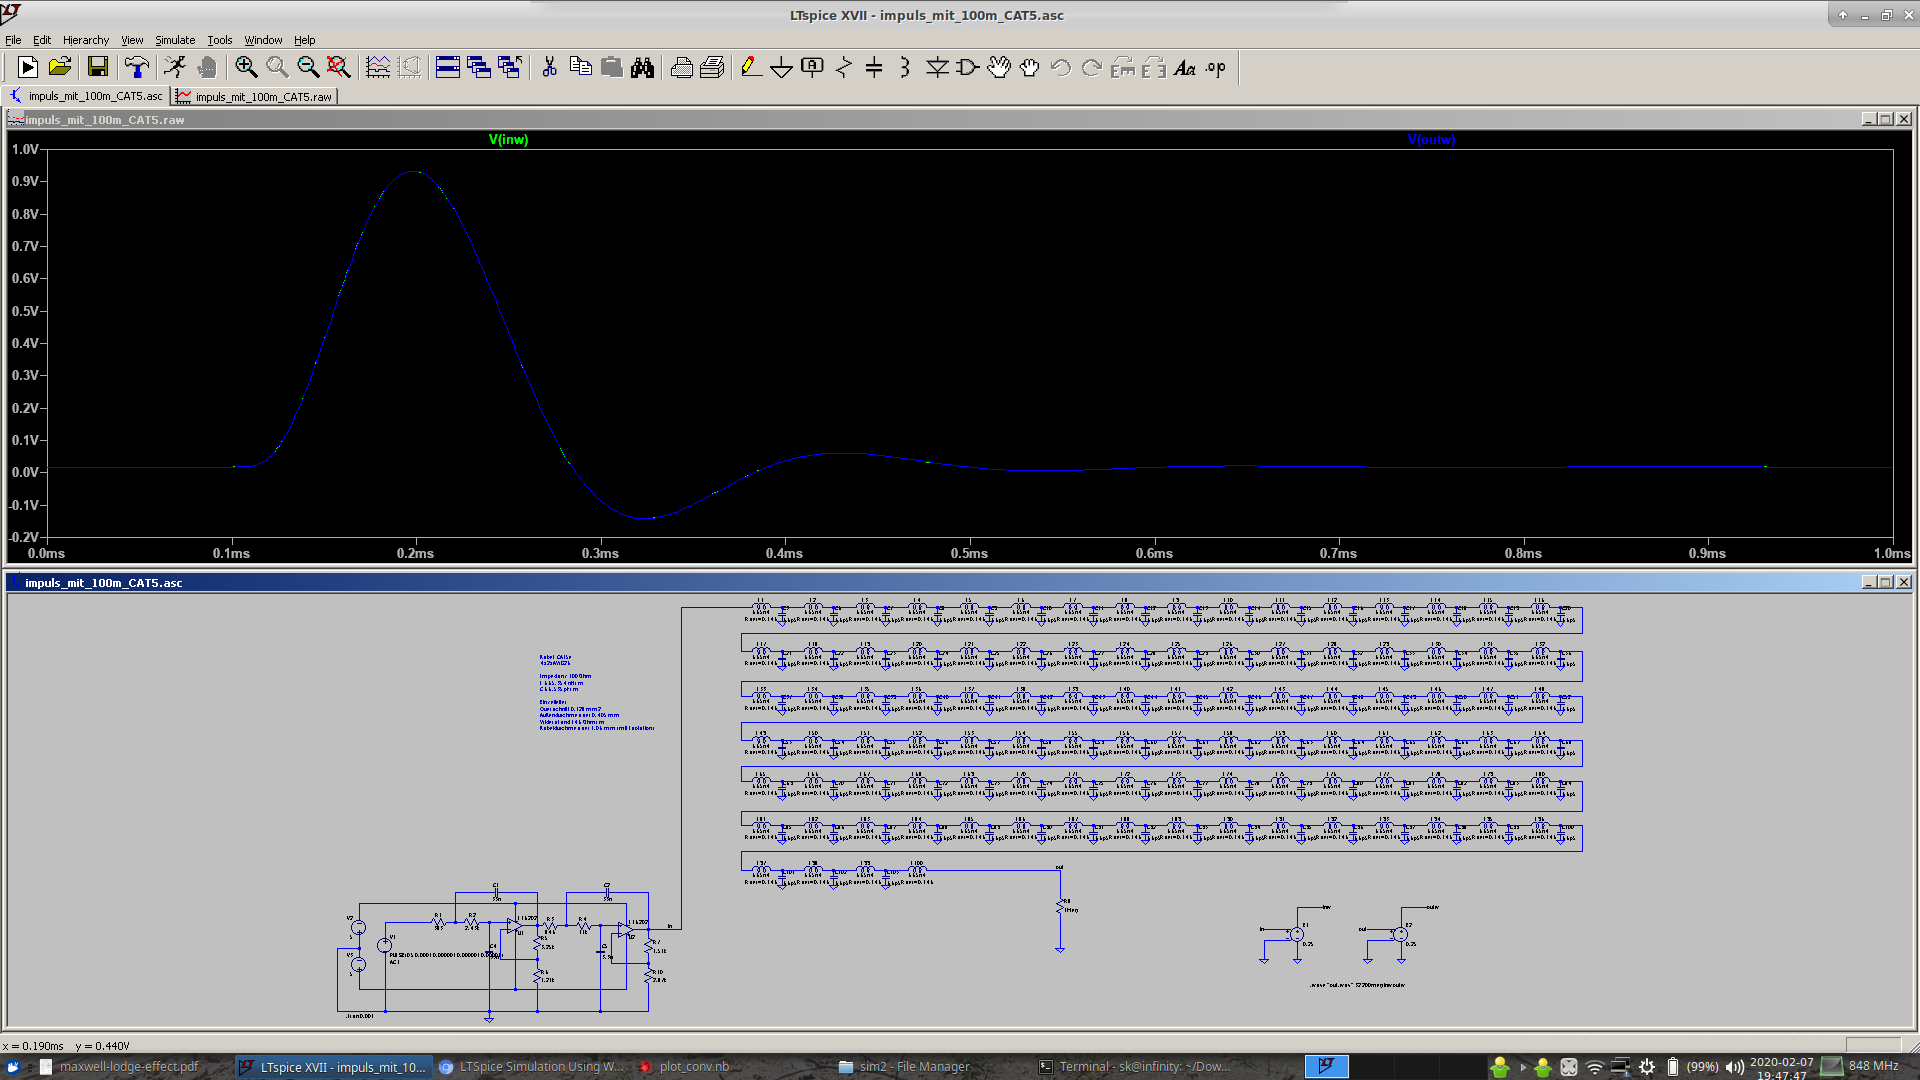Save the schematic with the floppy icon
This screenshot has height=1080, width=1920.
click(x=98, y=67)
